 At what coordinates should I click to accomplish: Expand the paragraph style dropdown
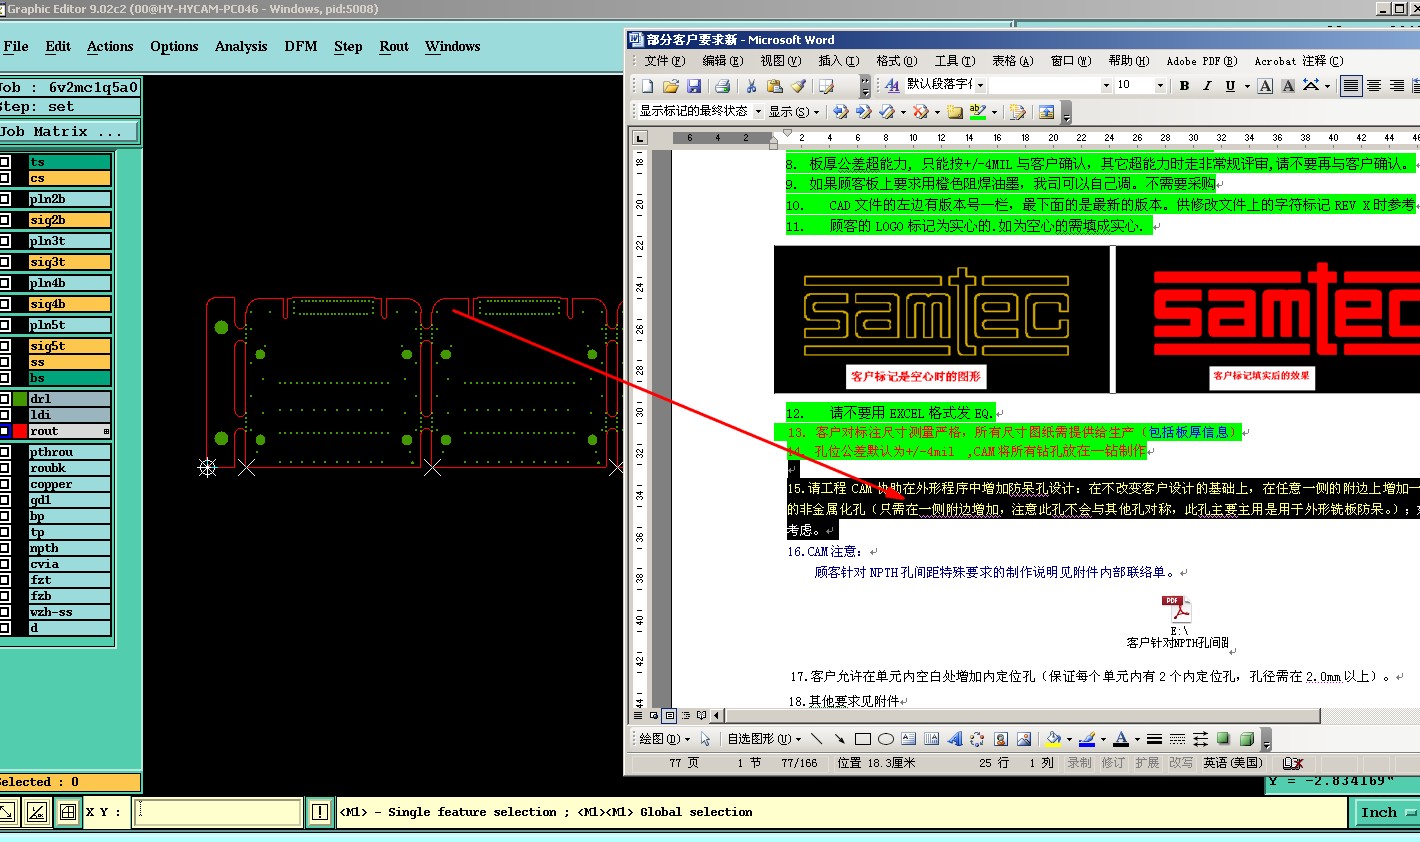[981, 86]
